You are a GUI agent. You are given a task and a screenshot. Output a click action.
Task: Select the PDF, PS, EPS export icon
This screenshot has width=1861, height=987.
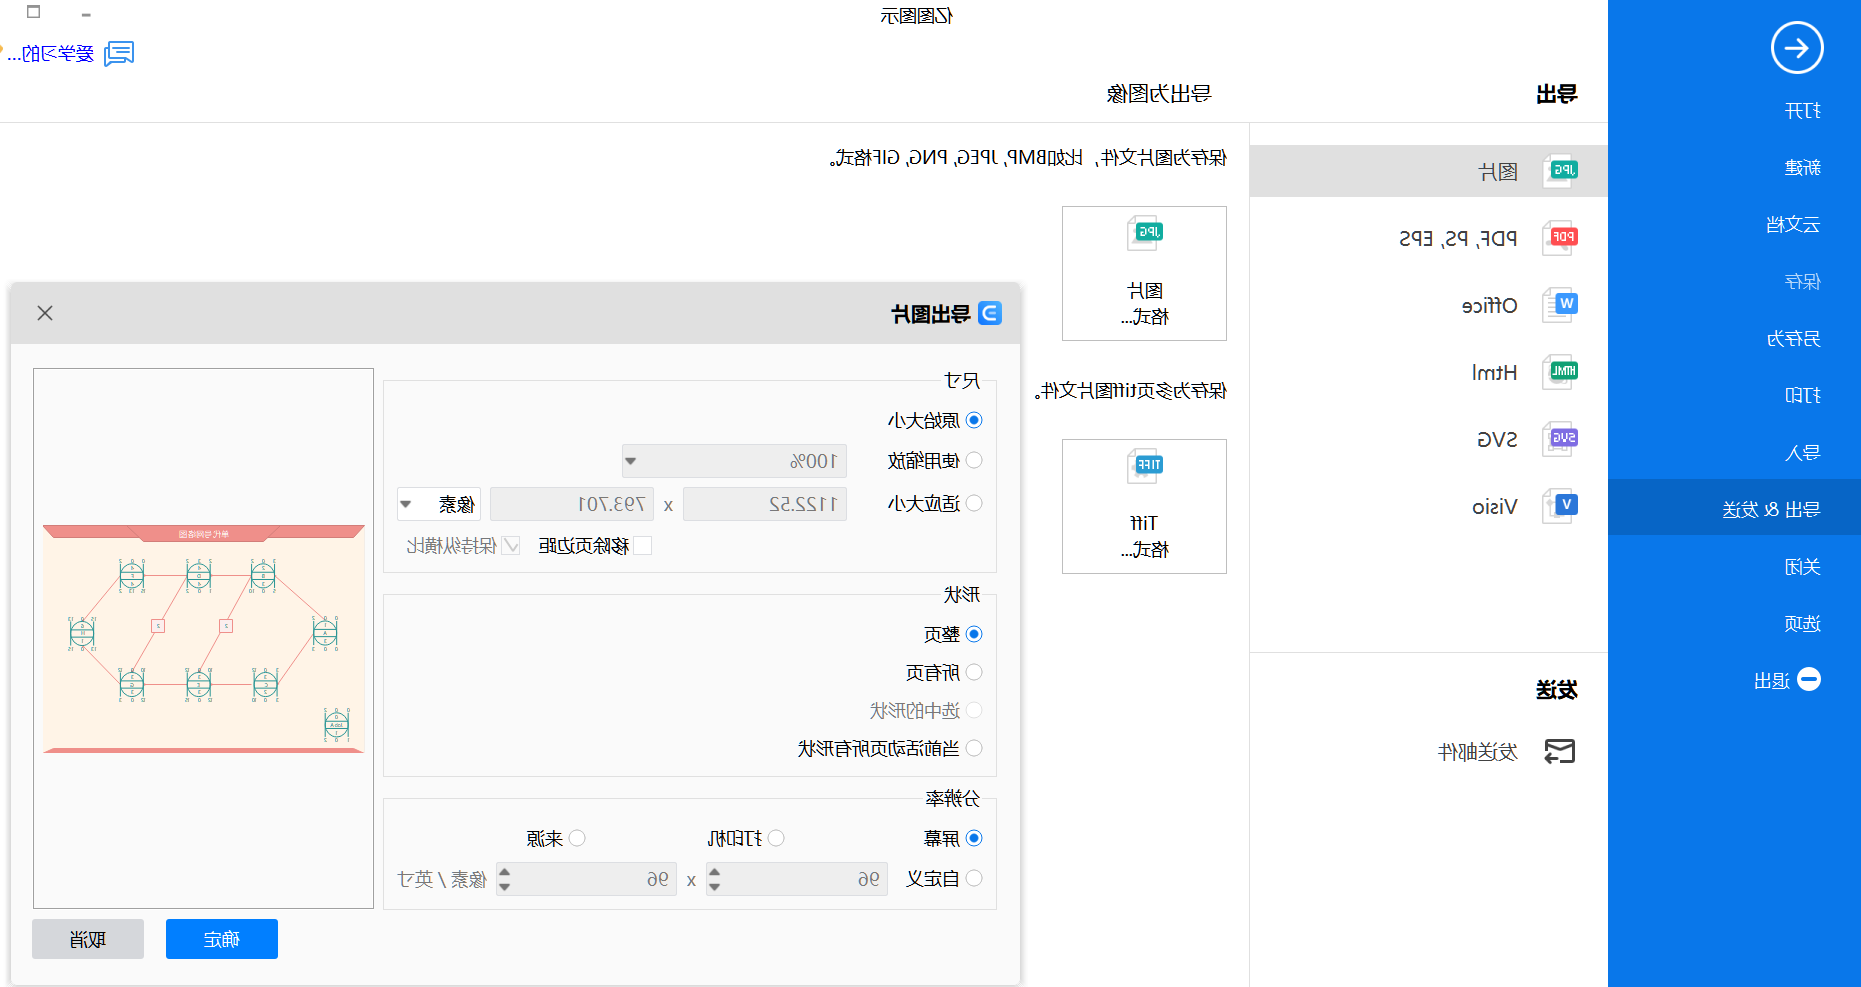1560,238
